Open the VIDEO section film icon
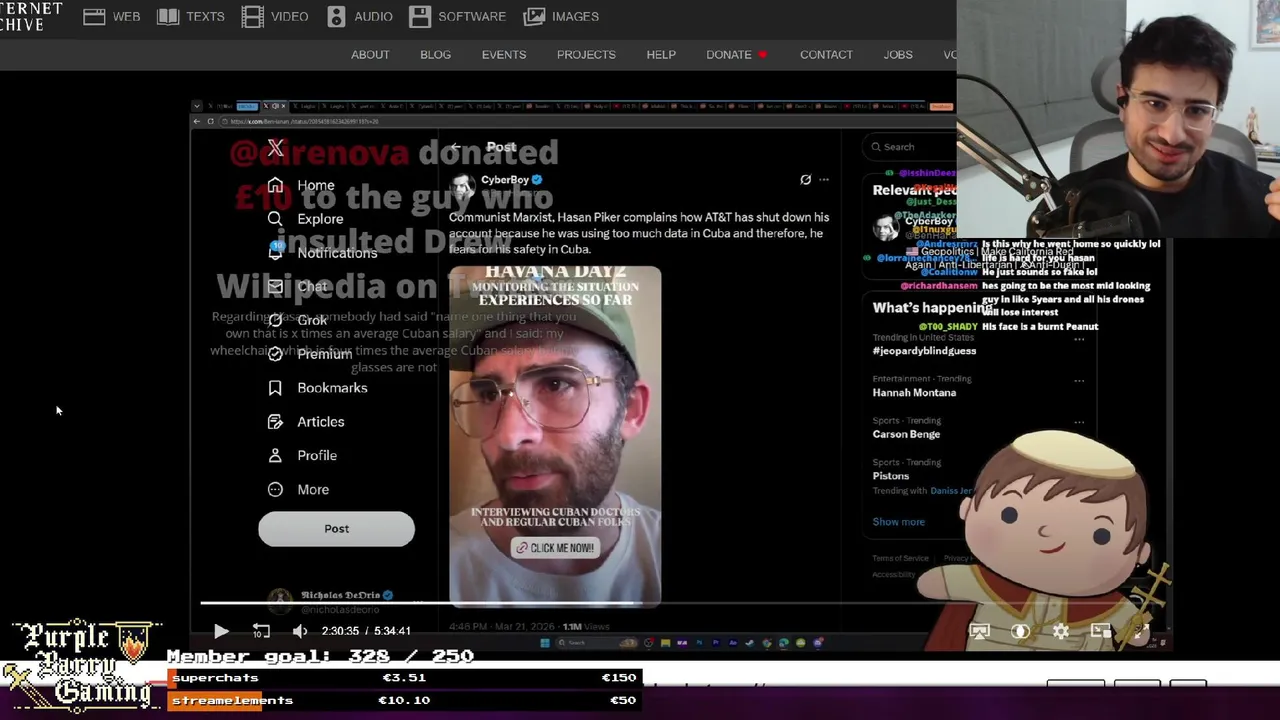The width and height of the screenshot is (1280, 720). [x=253, y=16]
